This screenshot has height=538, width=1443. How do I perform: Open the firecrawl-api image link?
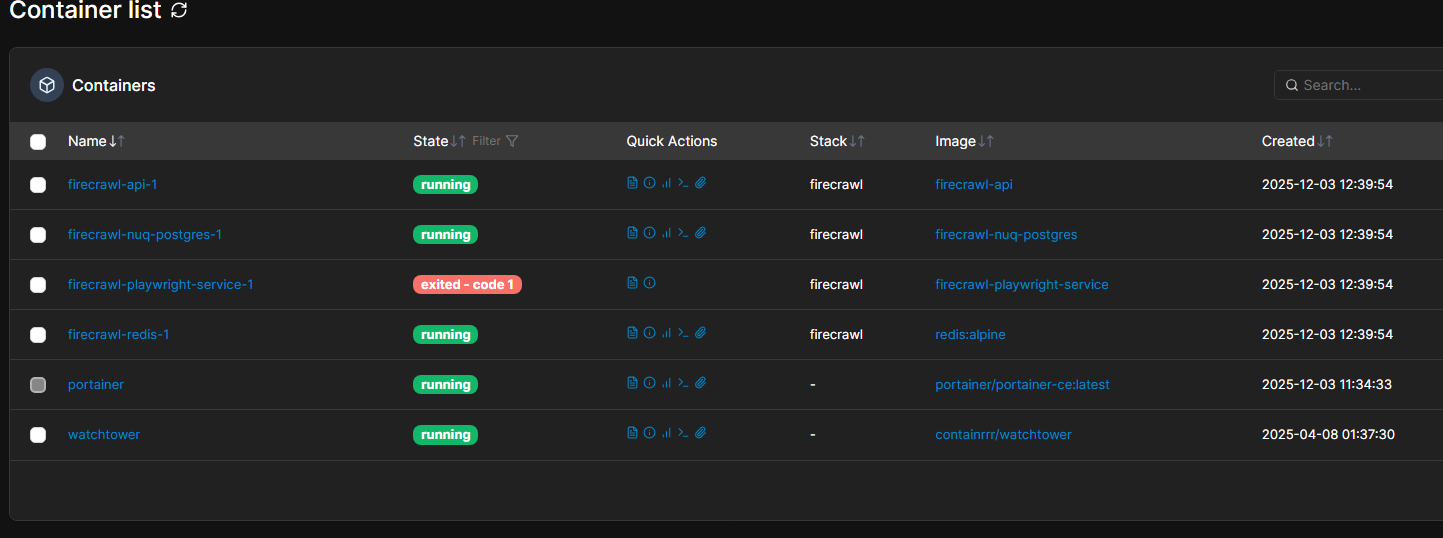coord(974,184)
